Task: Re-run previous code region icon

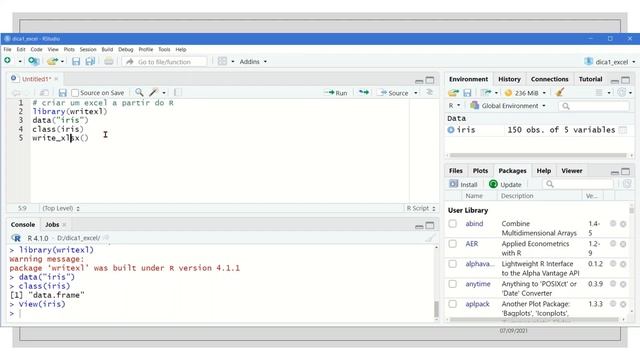Action: (363, 93)
